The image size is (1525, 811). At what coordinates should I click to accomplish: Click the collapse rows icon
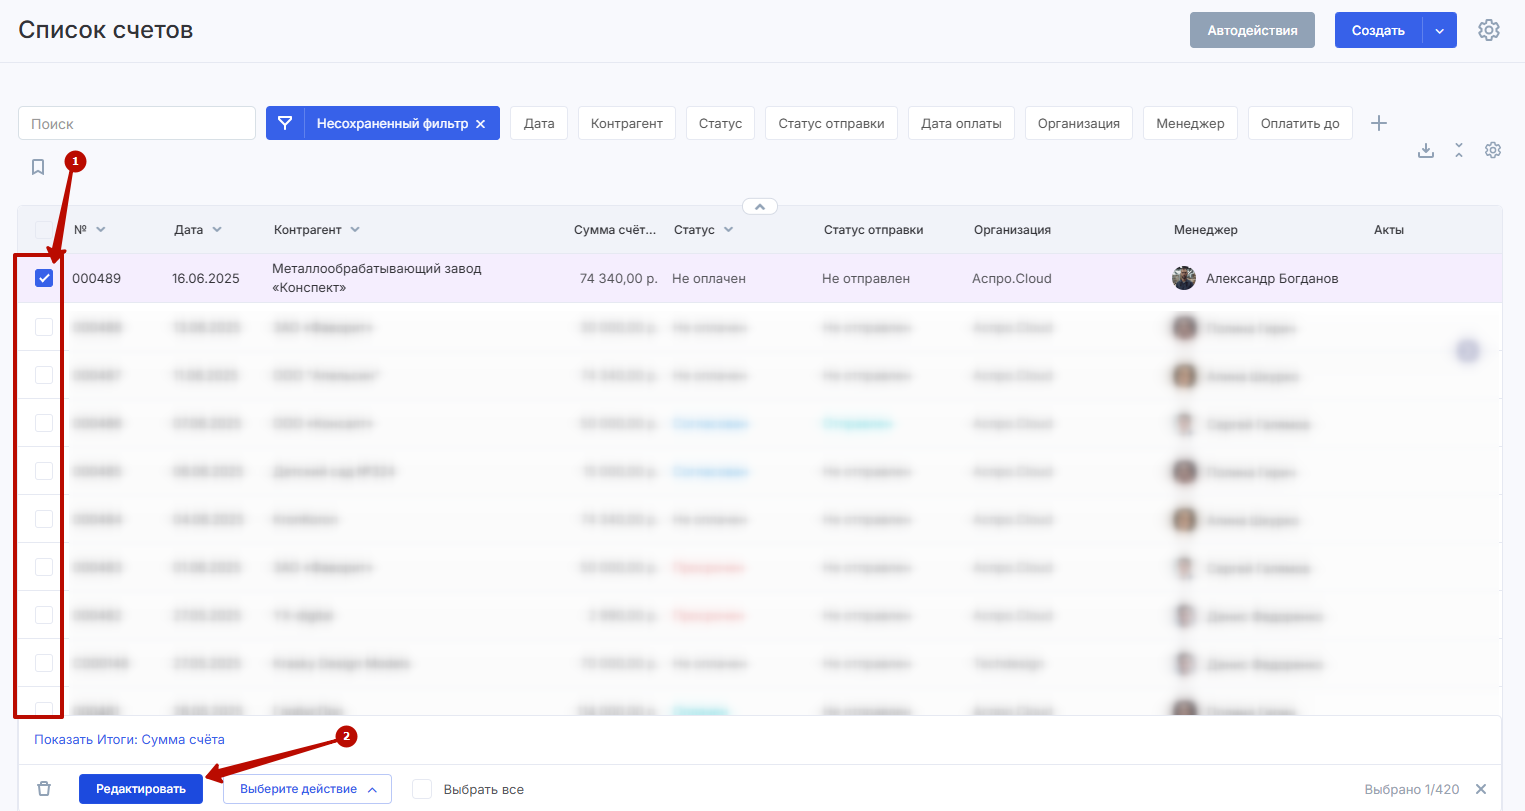pyautogui.click(x=1459, y=150)
